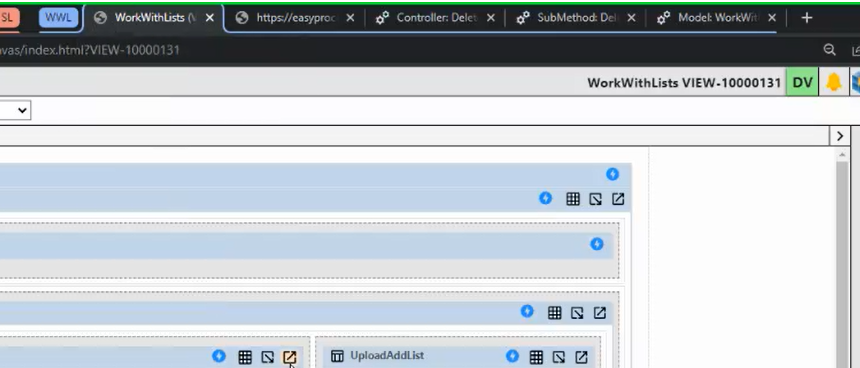Click collapse arrow icon in UploadAddList header
Viewport: 860px width, 368px height.
558,358
